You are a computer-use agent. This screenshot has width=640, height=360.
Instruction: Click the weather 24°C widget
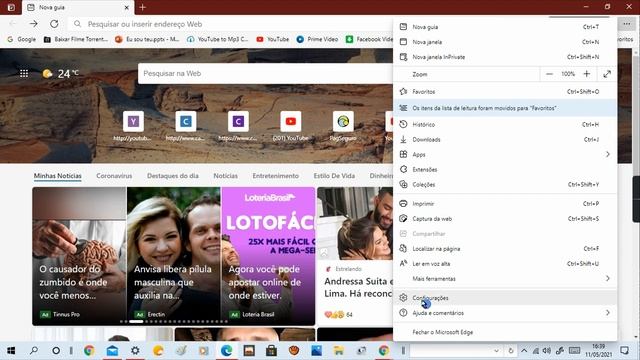(x=60, y=73)
